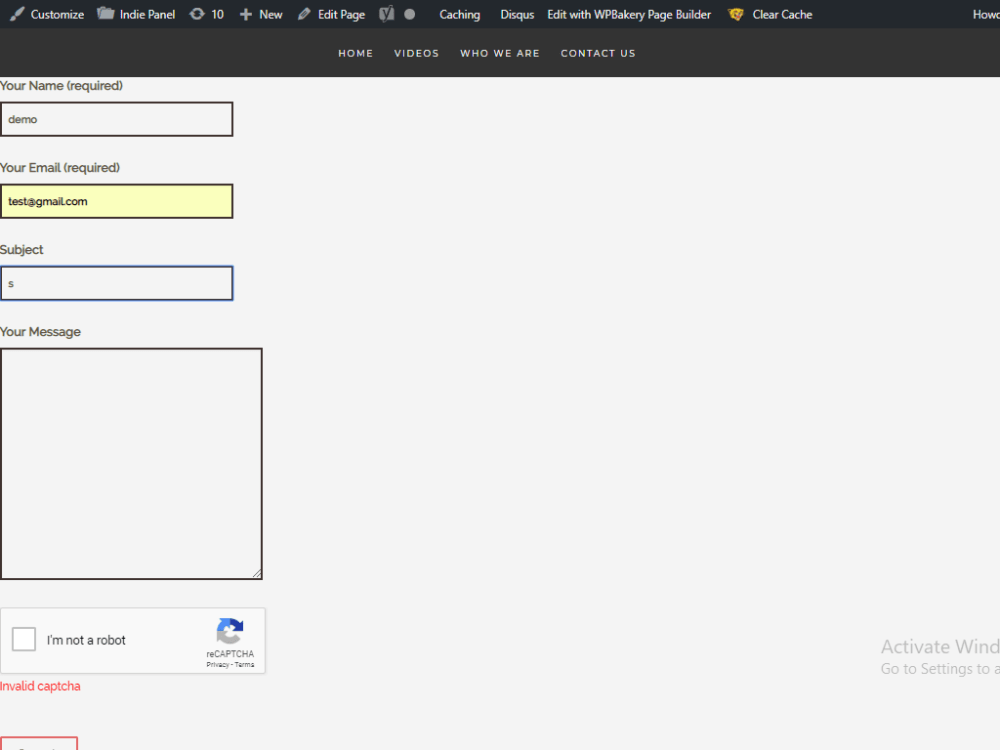Open the CONTACT US page
Image resolution: width=1000 pixels, height=750 pixels.
click(x=598, y=54)
